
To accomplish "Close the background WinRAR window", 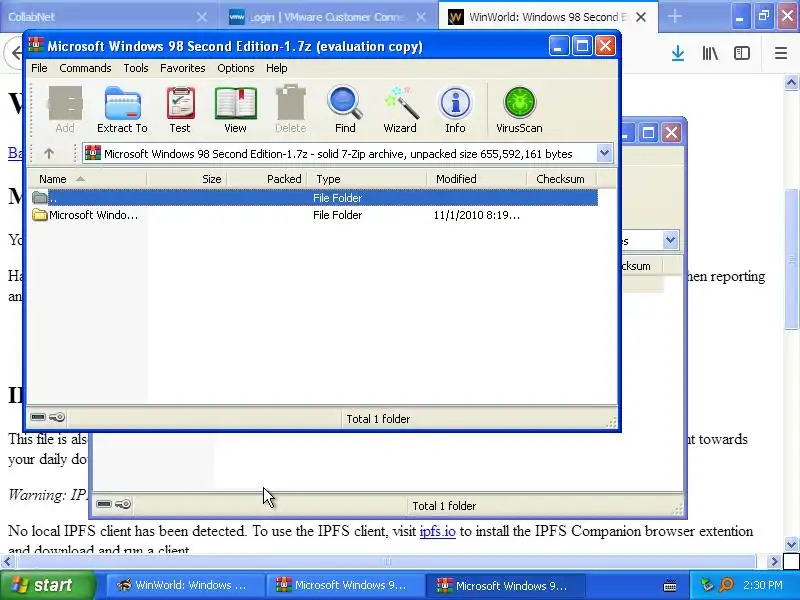I will tap(671, 133).
